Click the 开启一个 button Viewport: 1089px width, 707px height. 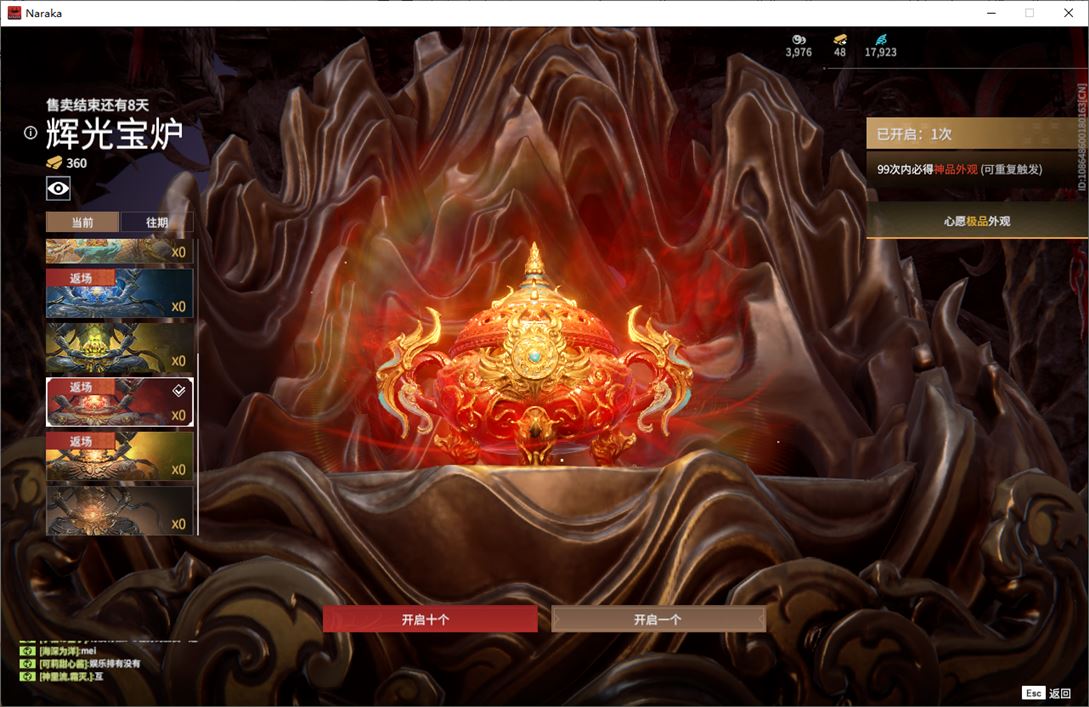(x=658, y=619)
